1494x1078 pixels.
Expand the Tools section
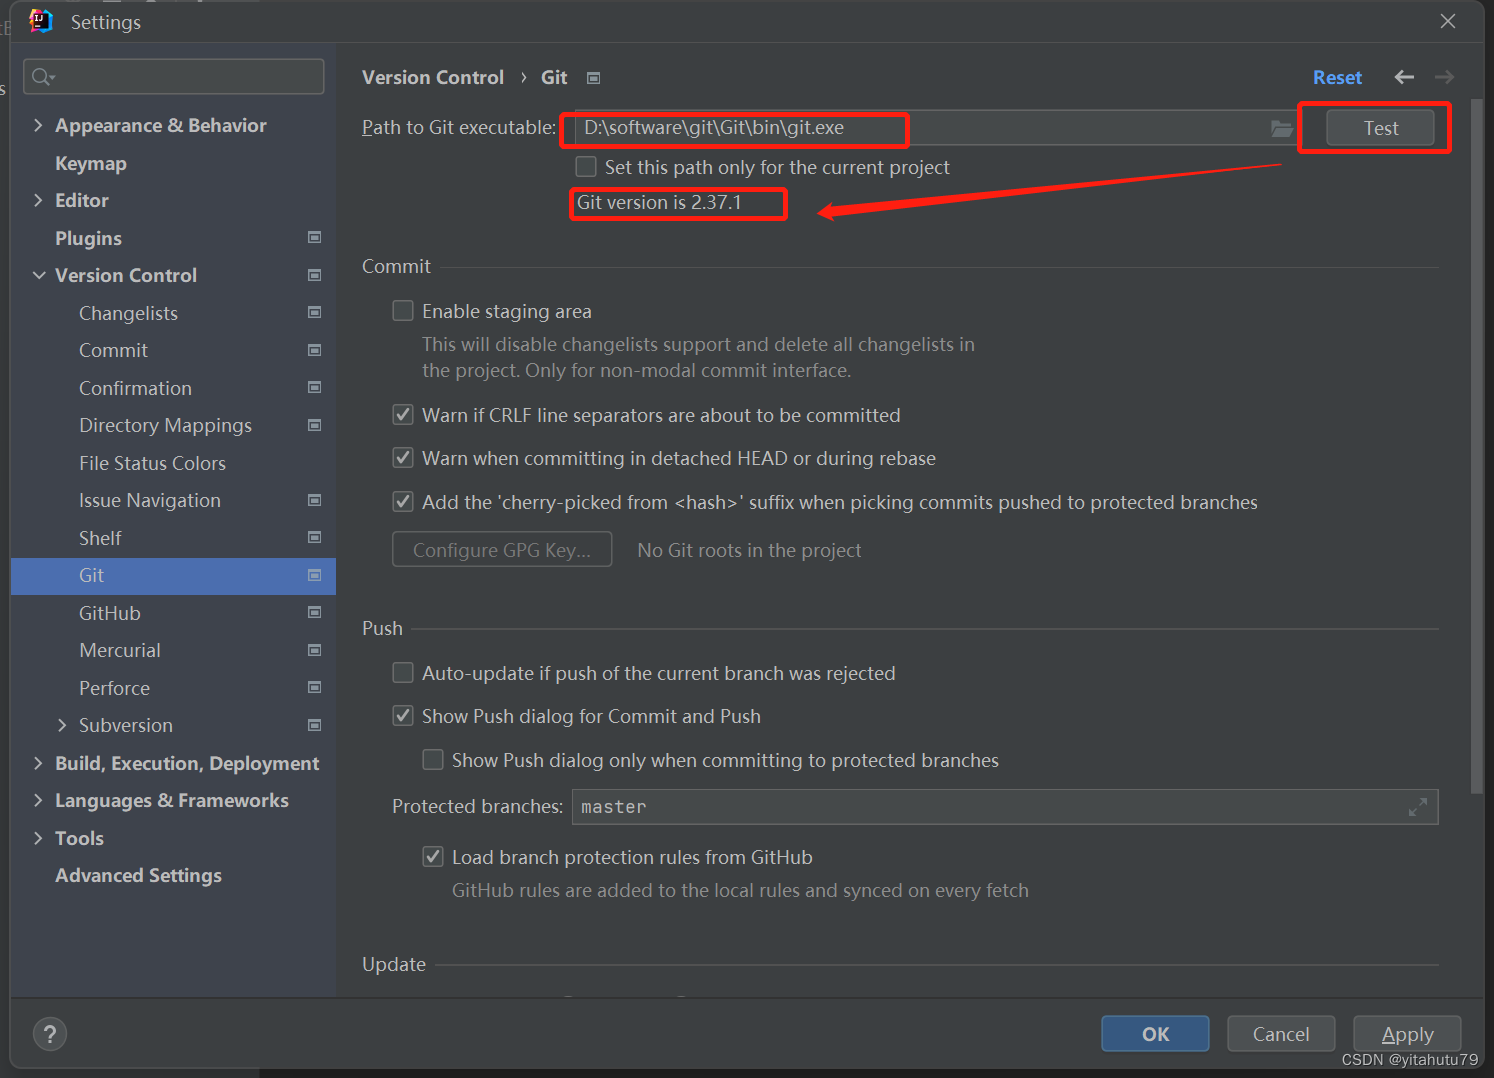click(x=38, y=838)
